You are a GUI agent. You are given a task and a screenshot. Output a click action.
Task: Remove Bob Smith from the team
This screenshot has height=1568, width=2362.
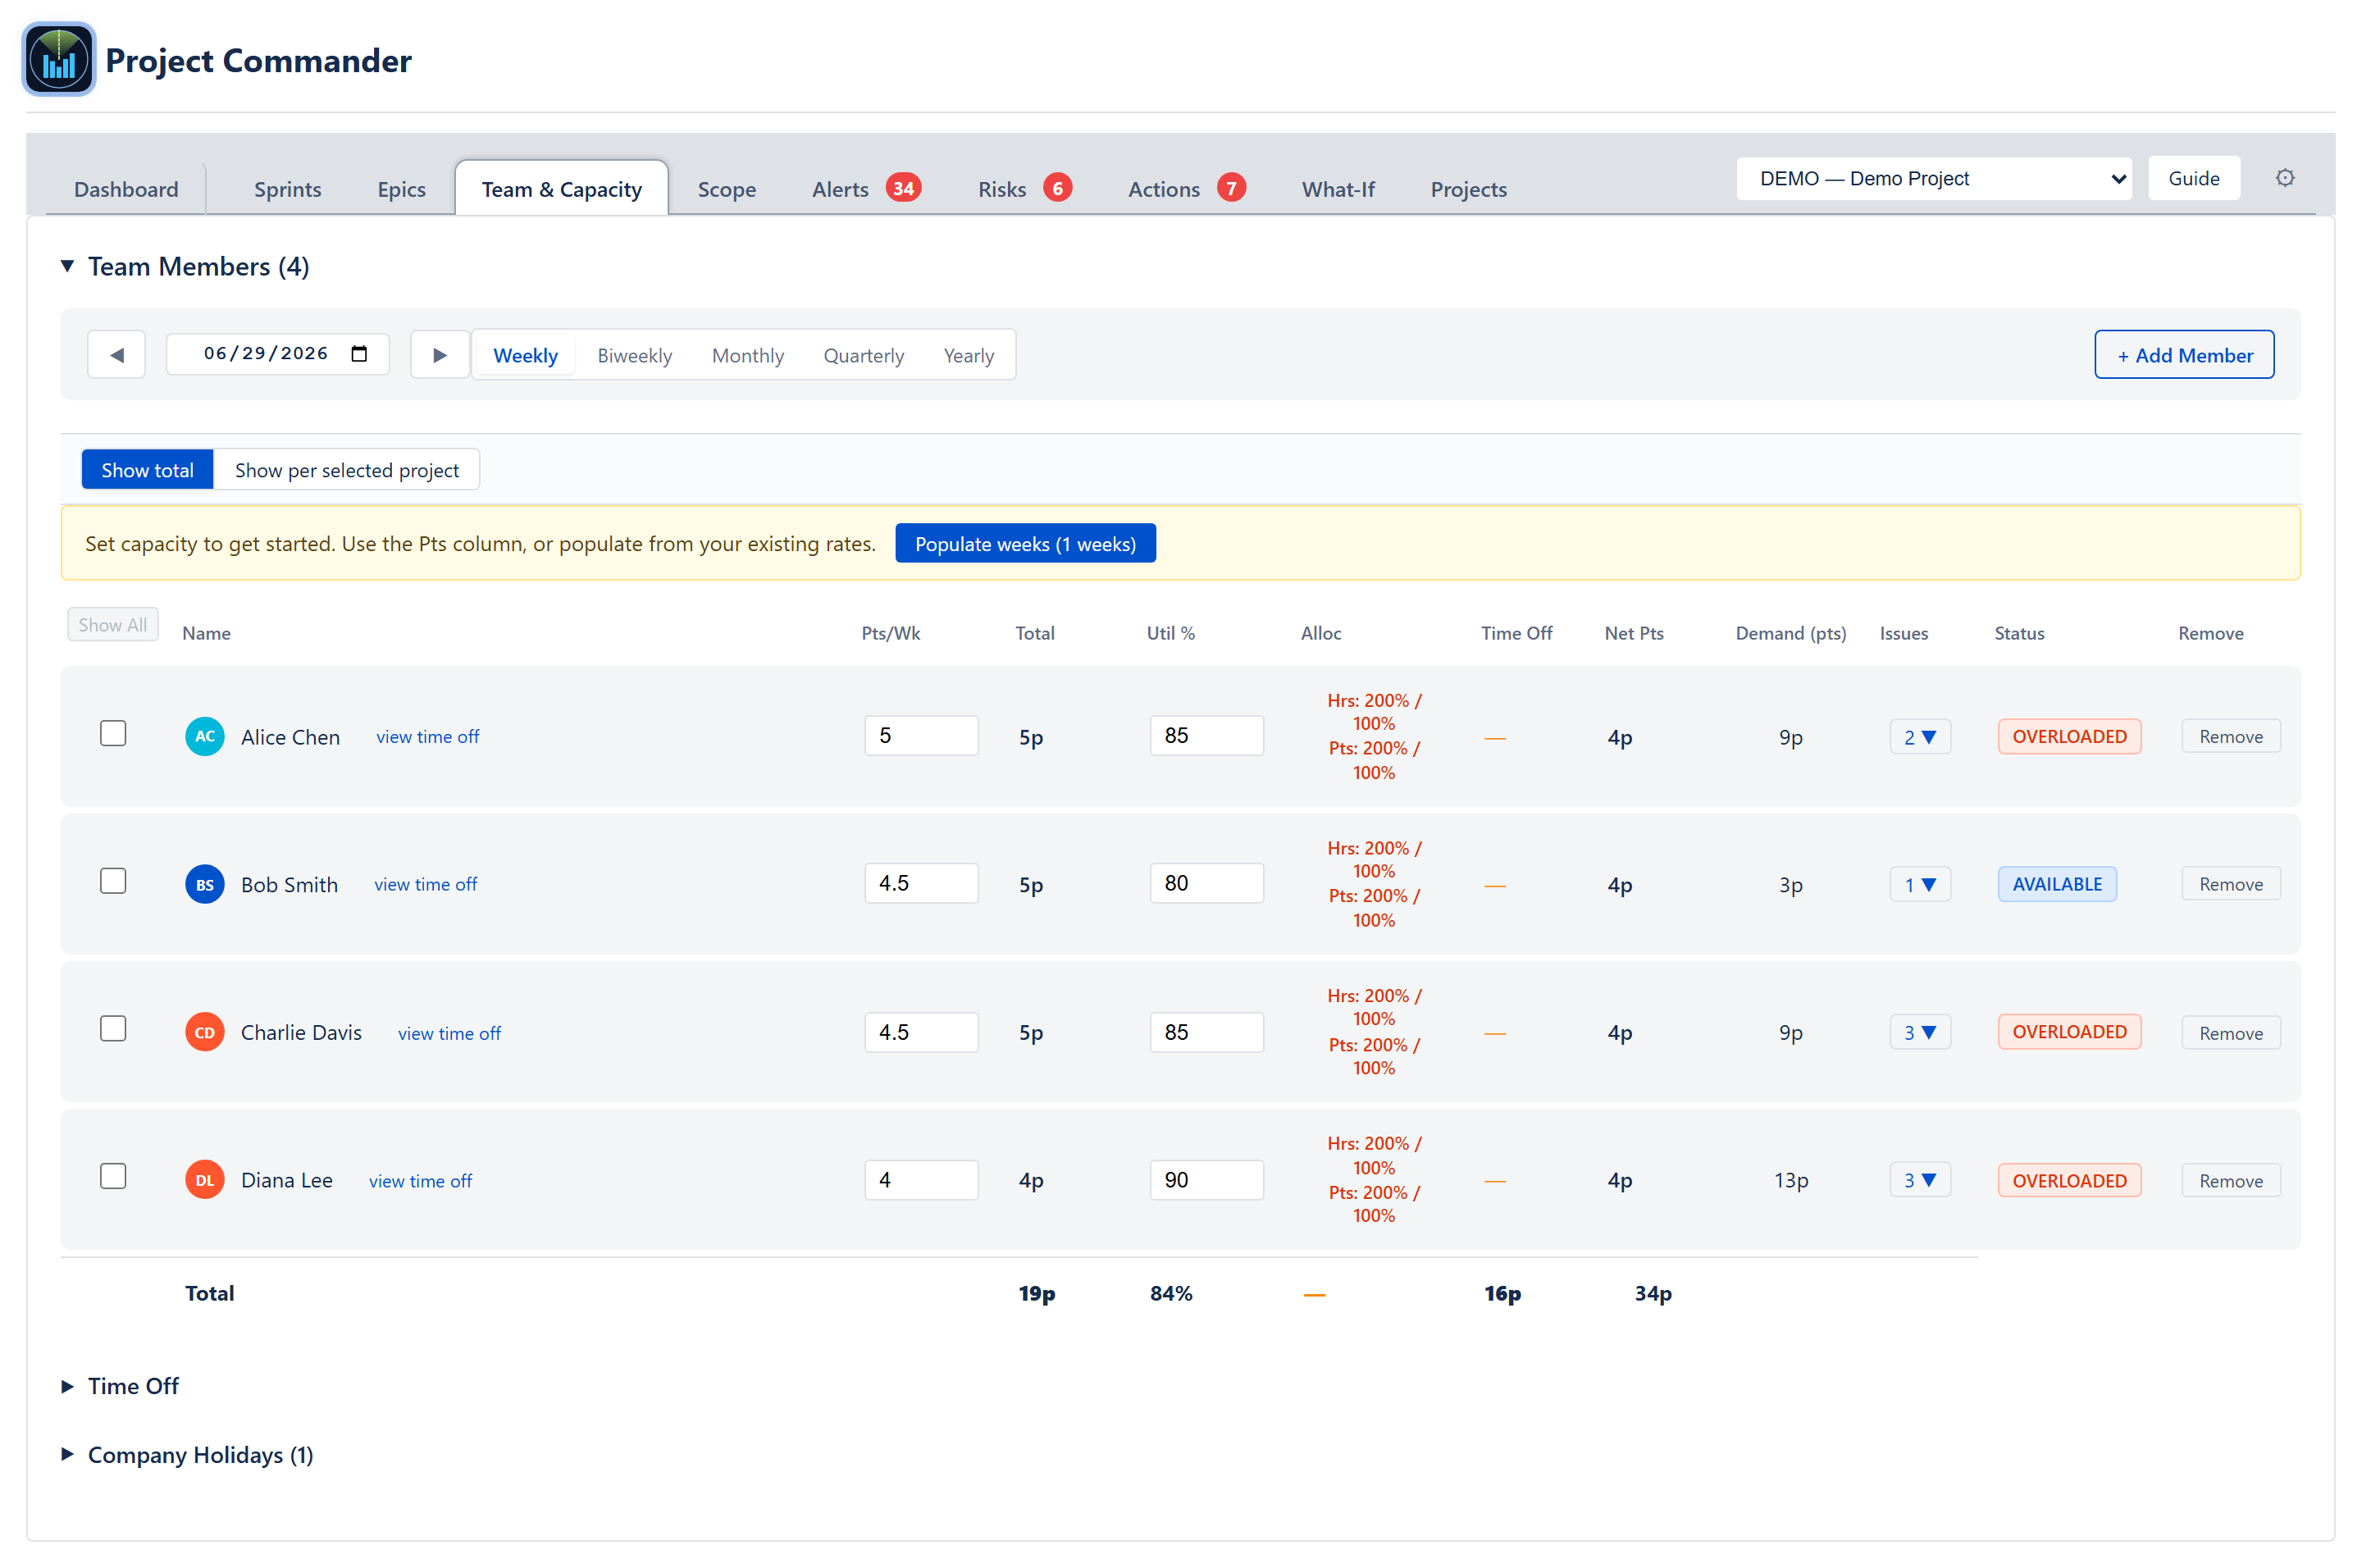coord(2230,884)
